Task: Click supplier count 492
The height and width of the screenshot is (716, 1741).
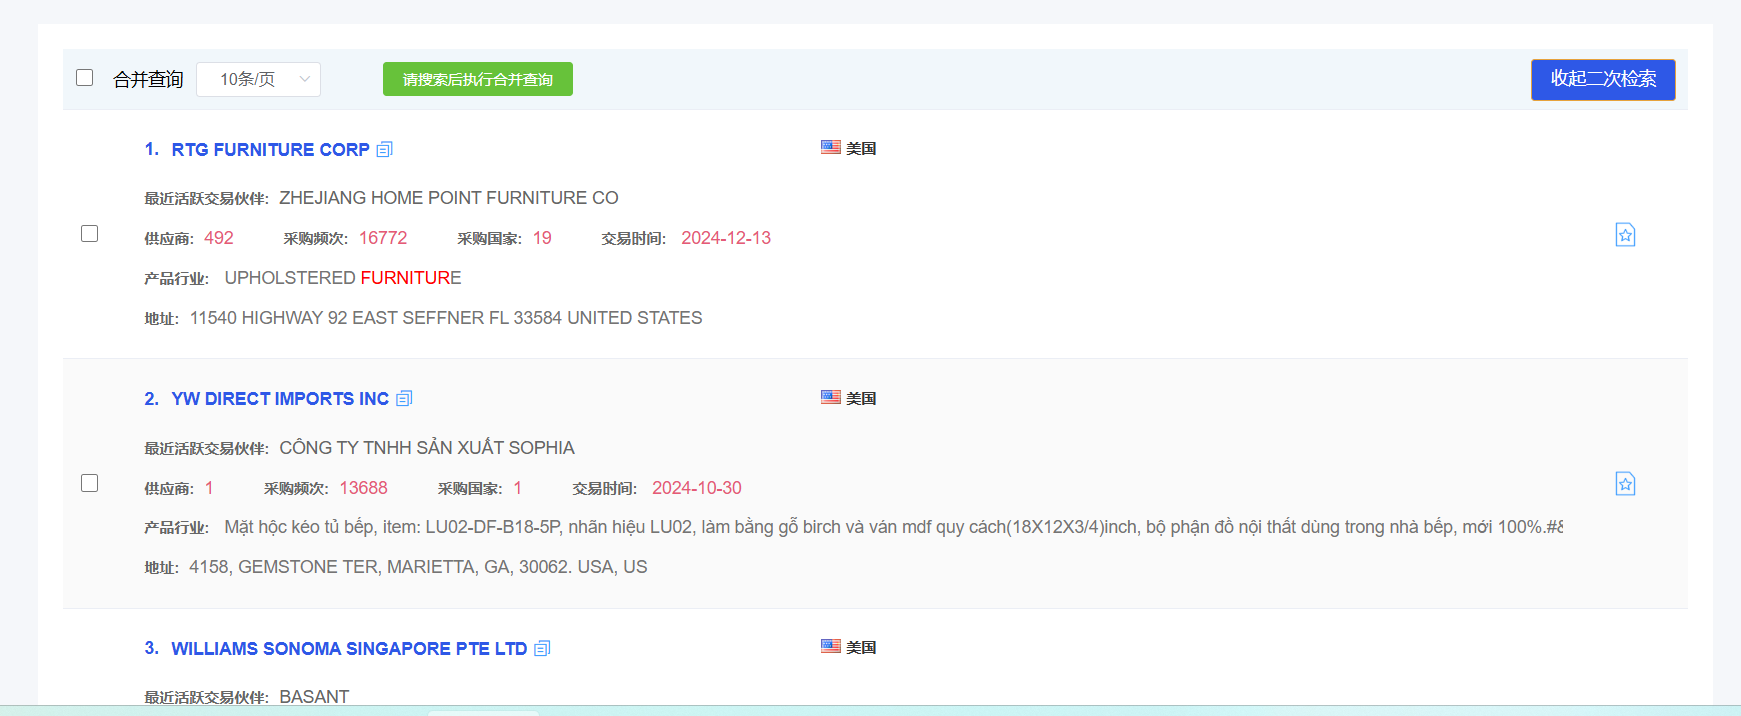Action: (x=219, y=238)
